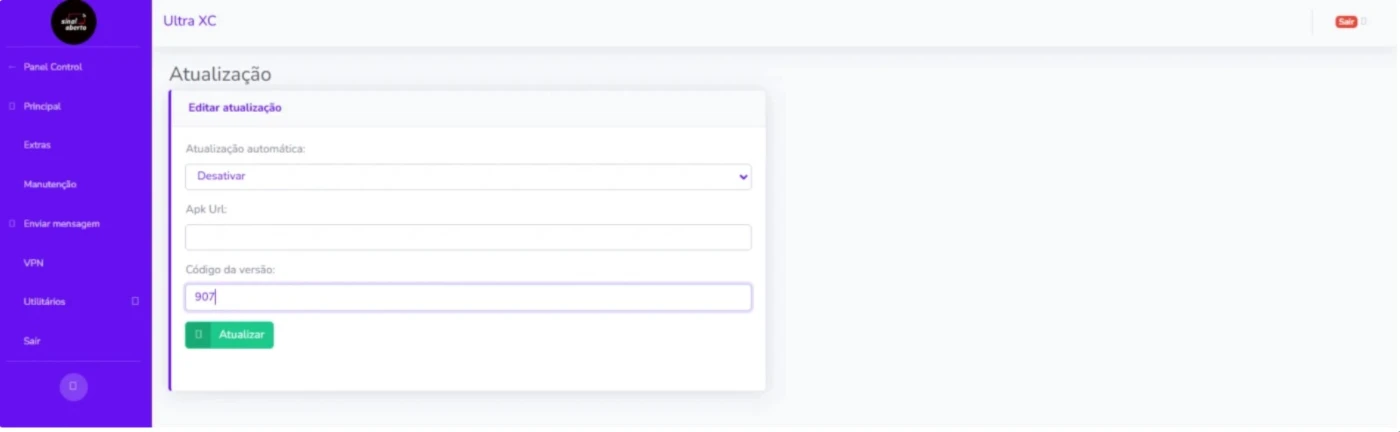Click the green Atualizar button

pyautogui.click(x=229, y=335)
